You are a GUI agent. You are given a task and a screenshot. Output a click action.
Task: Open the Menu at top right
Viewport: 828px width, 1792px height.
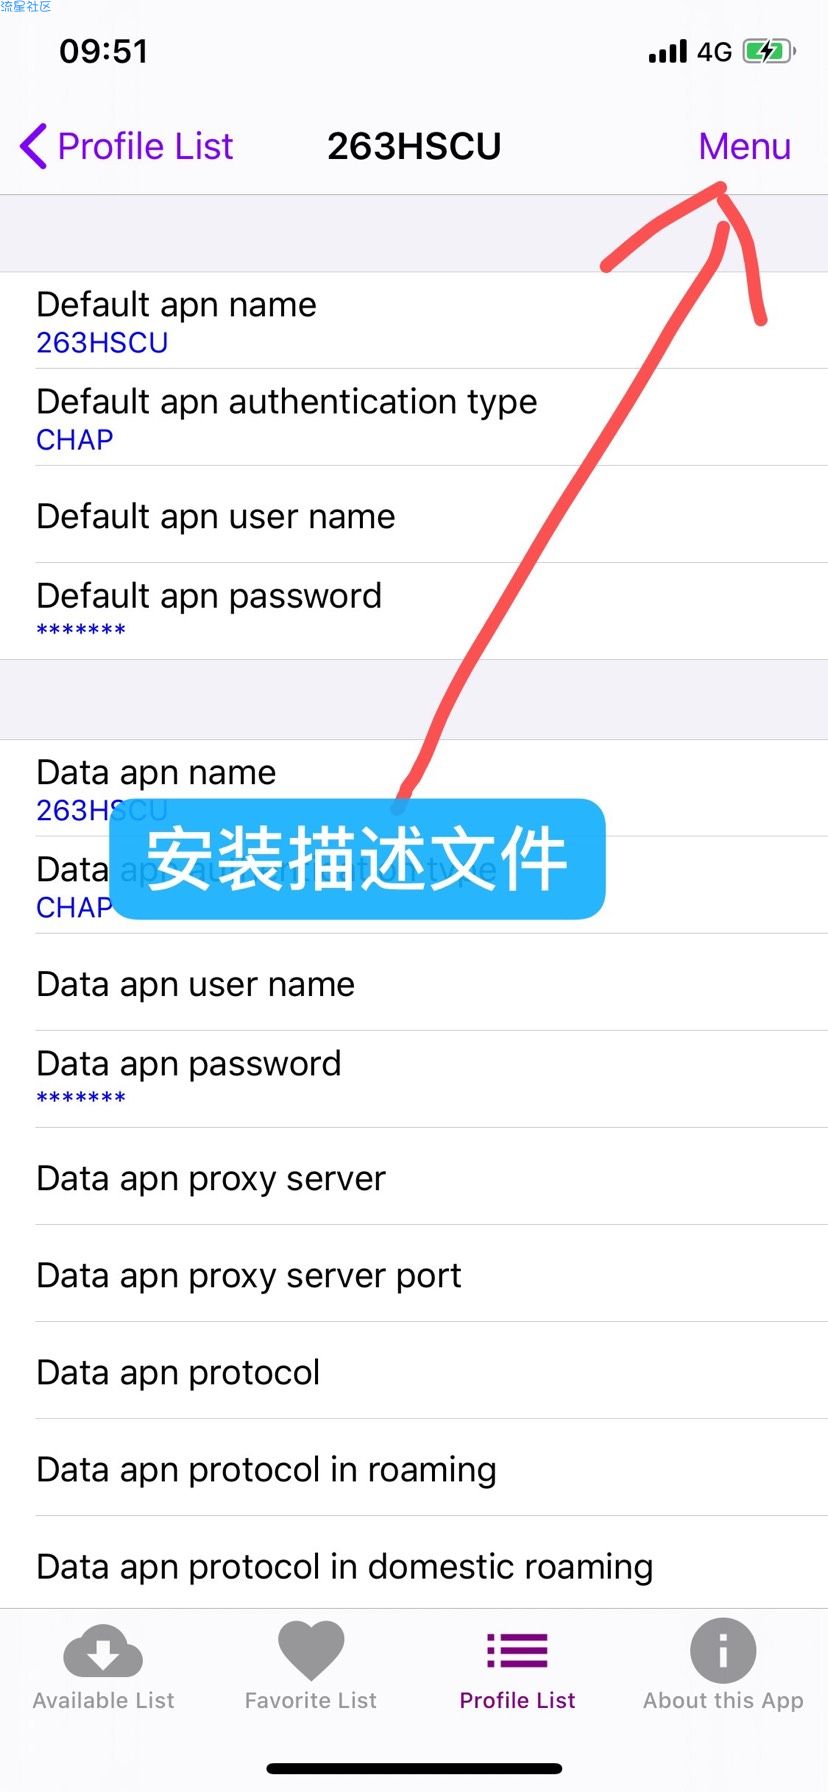[x=745, y=146]
